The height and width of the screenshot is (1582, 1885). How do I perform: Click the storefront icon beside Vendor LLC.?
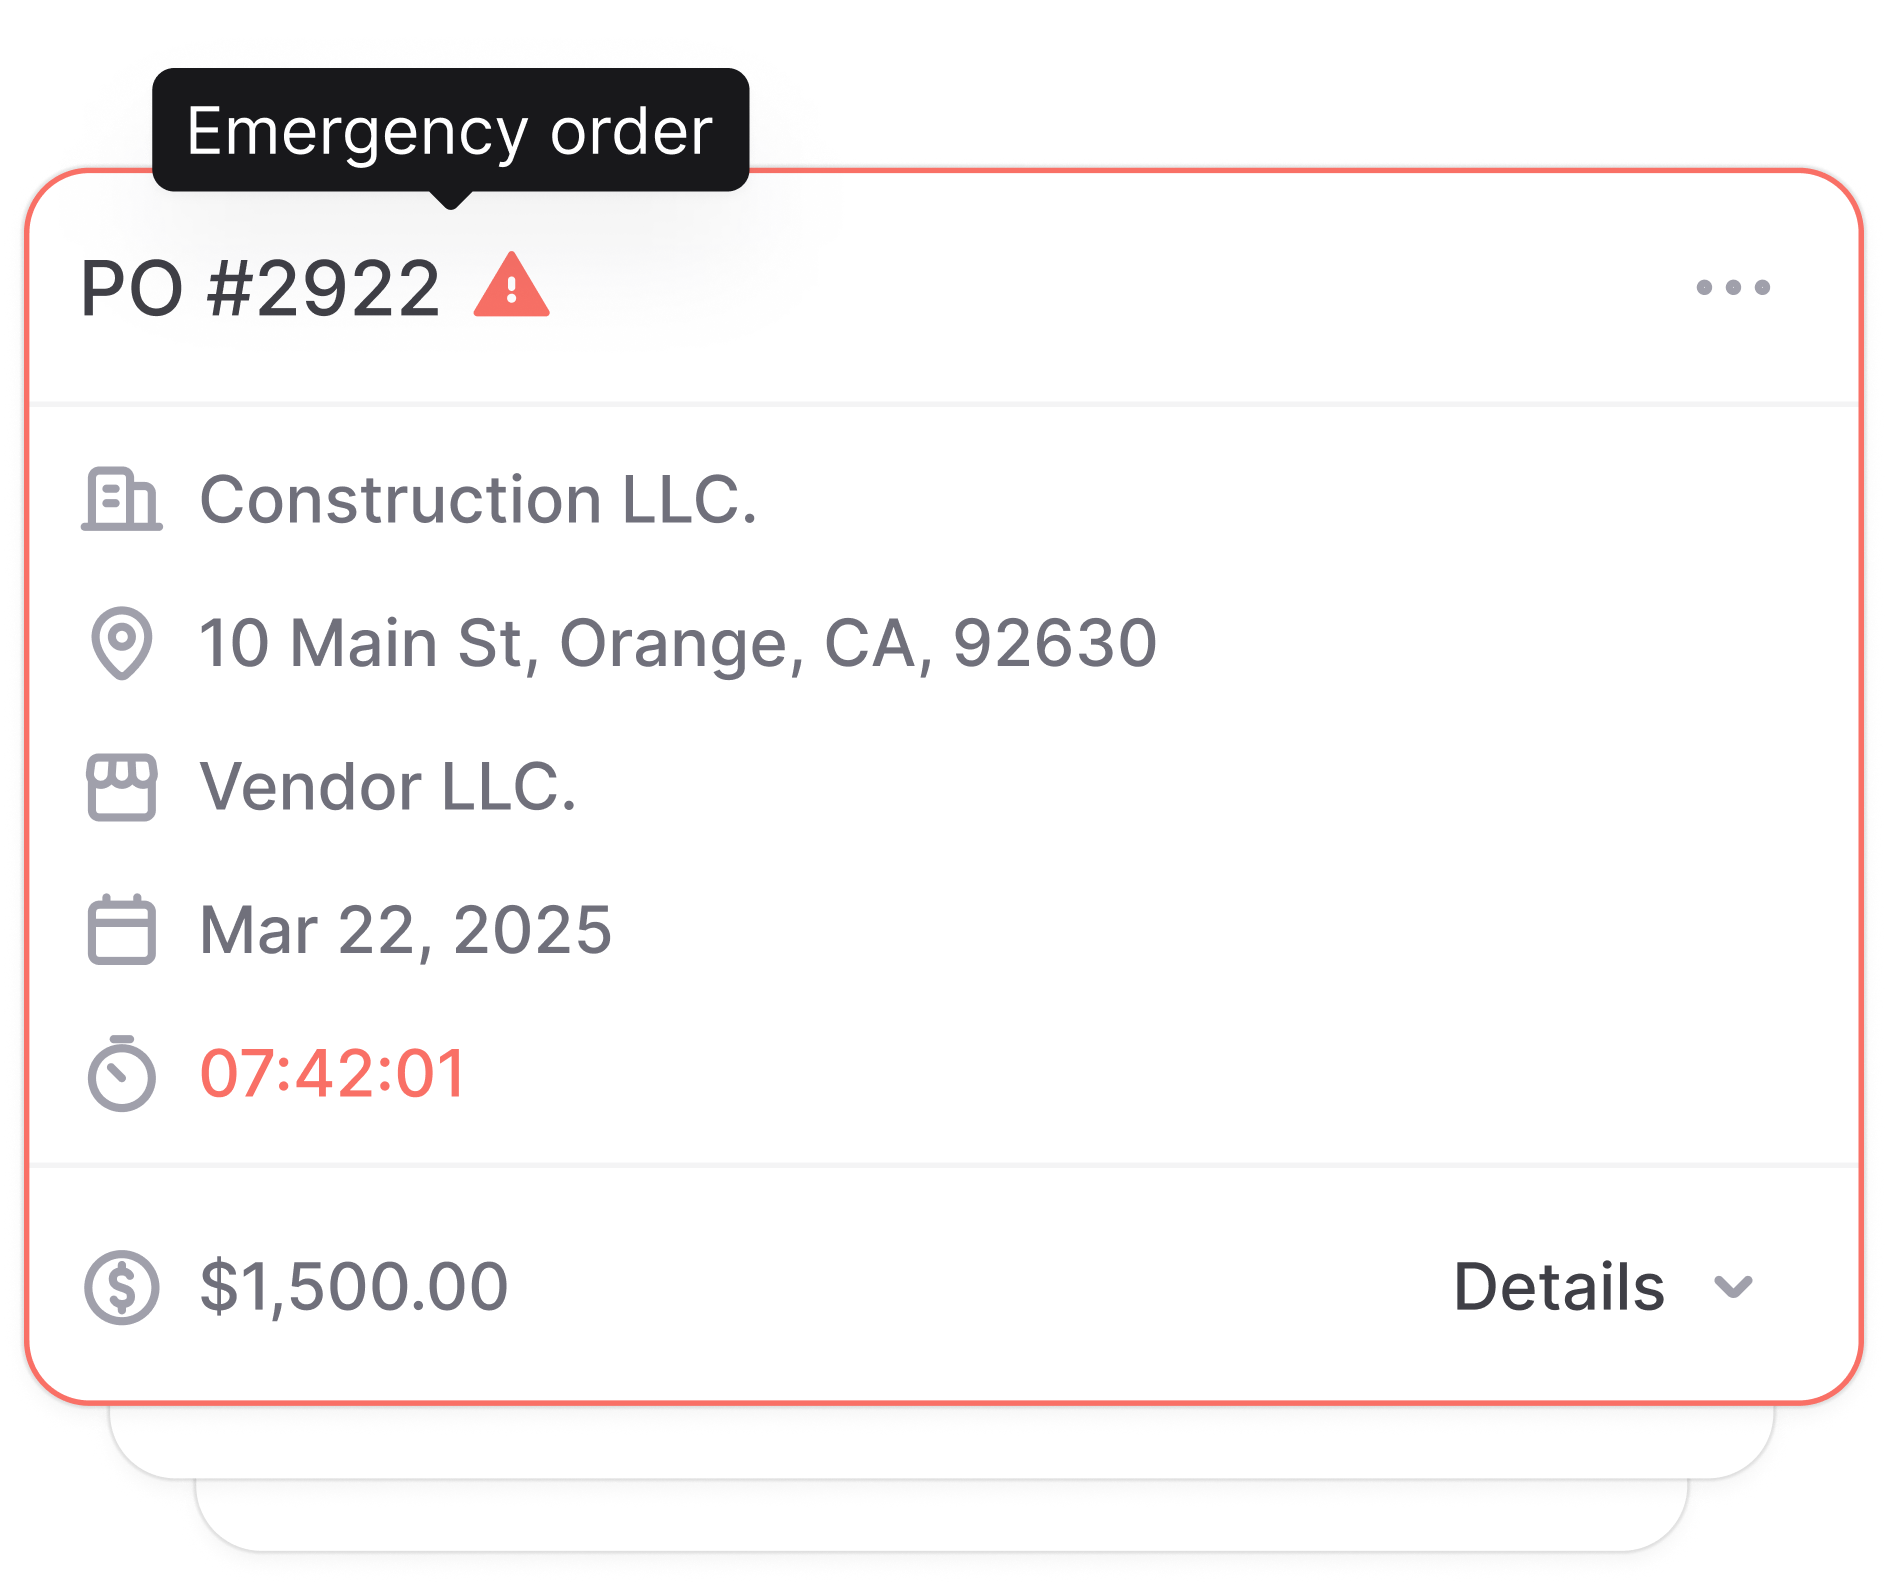pos(121,787)
